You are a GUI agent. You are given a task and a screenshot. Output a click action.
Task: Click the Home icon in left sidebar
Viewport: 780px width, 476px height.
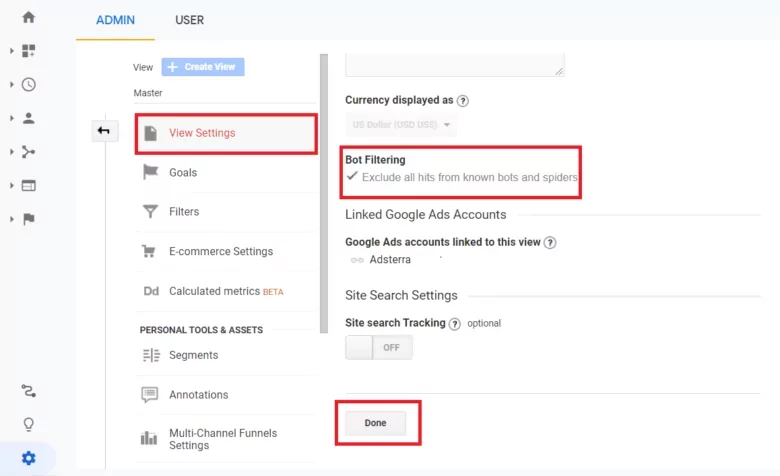coord(28,17)
